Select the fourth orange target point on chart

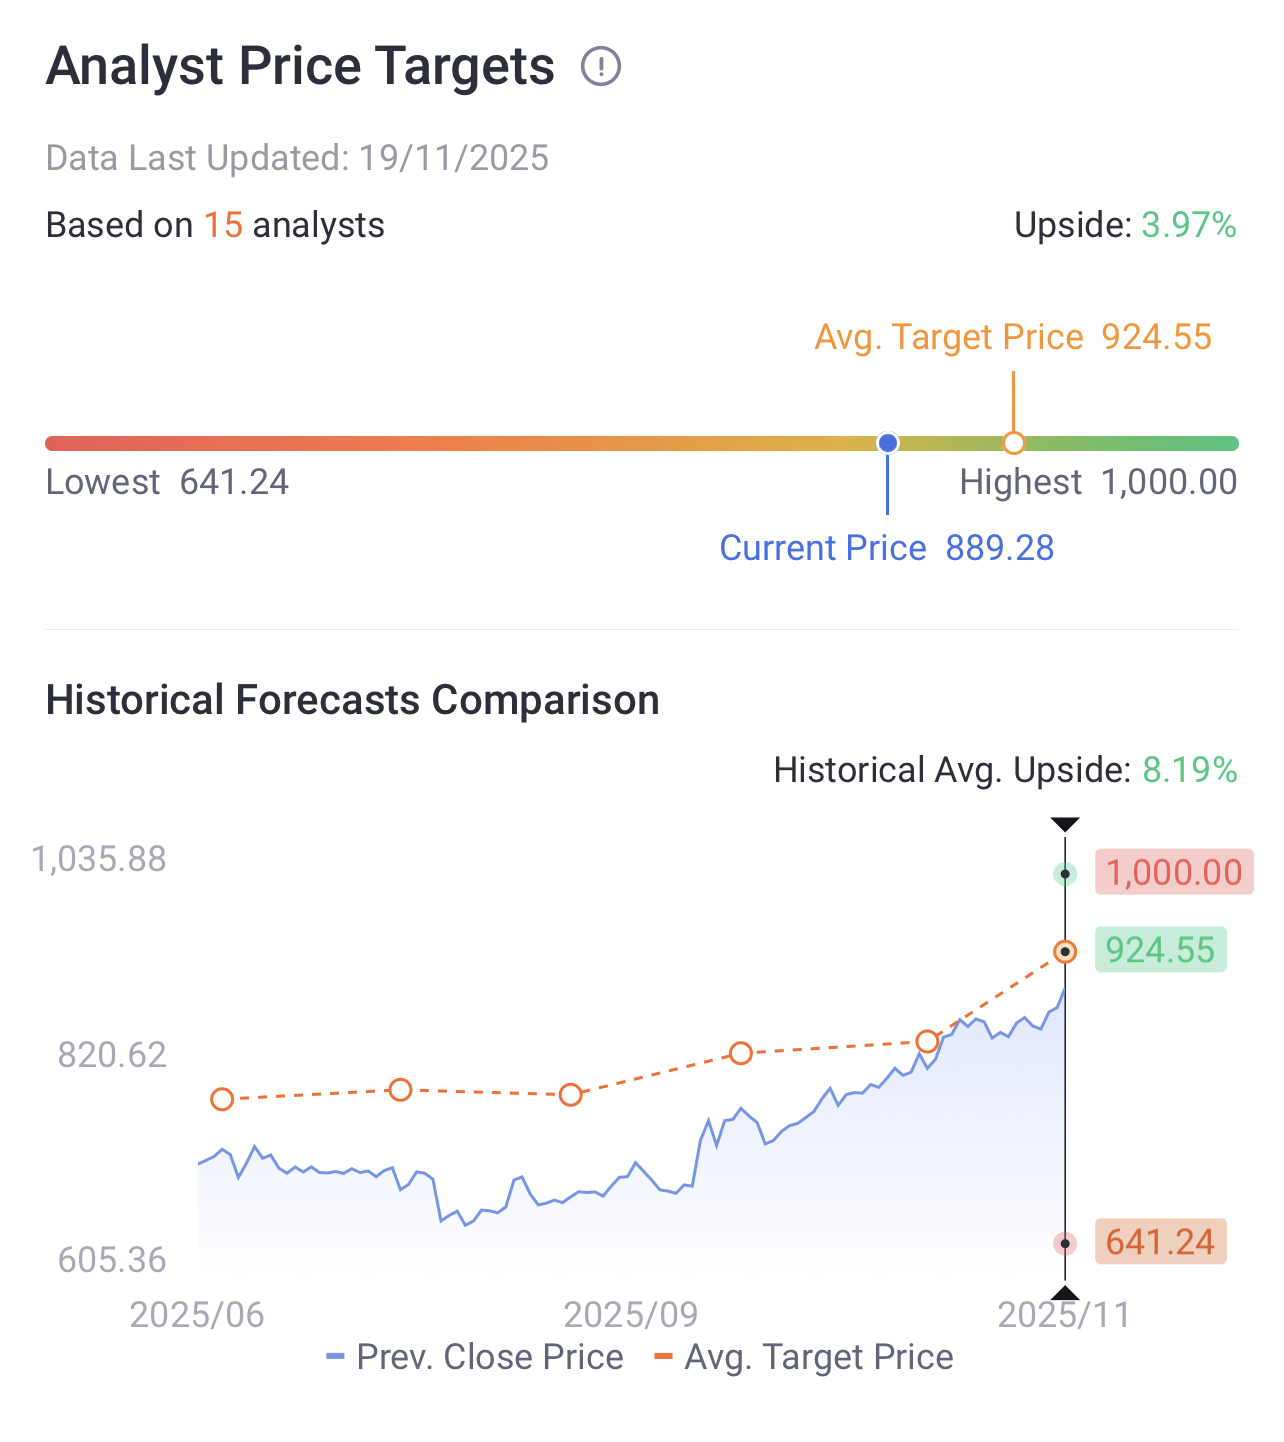(x=740, y=1053)
